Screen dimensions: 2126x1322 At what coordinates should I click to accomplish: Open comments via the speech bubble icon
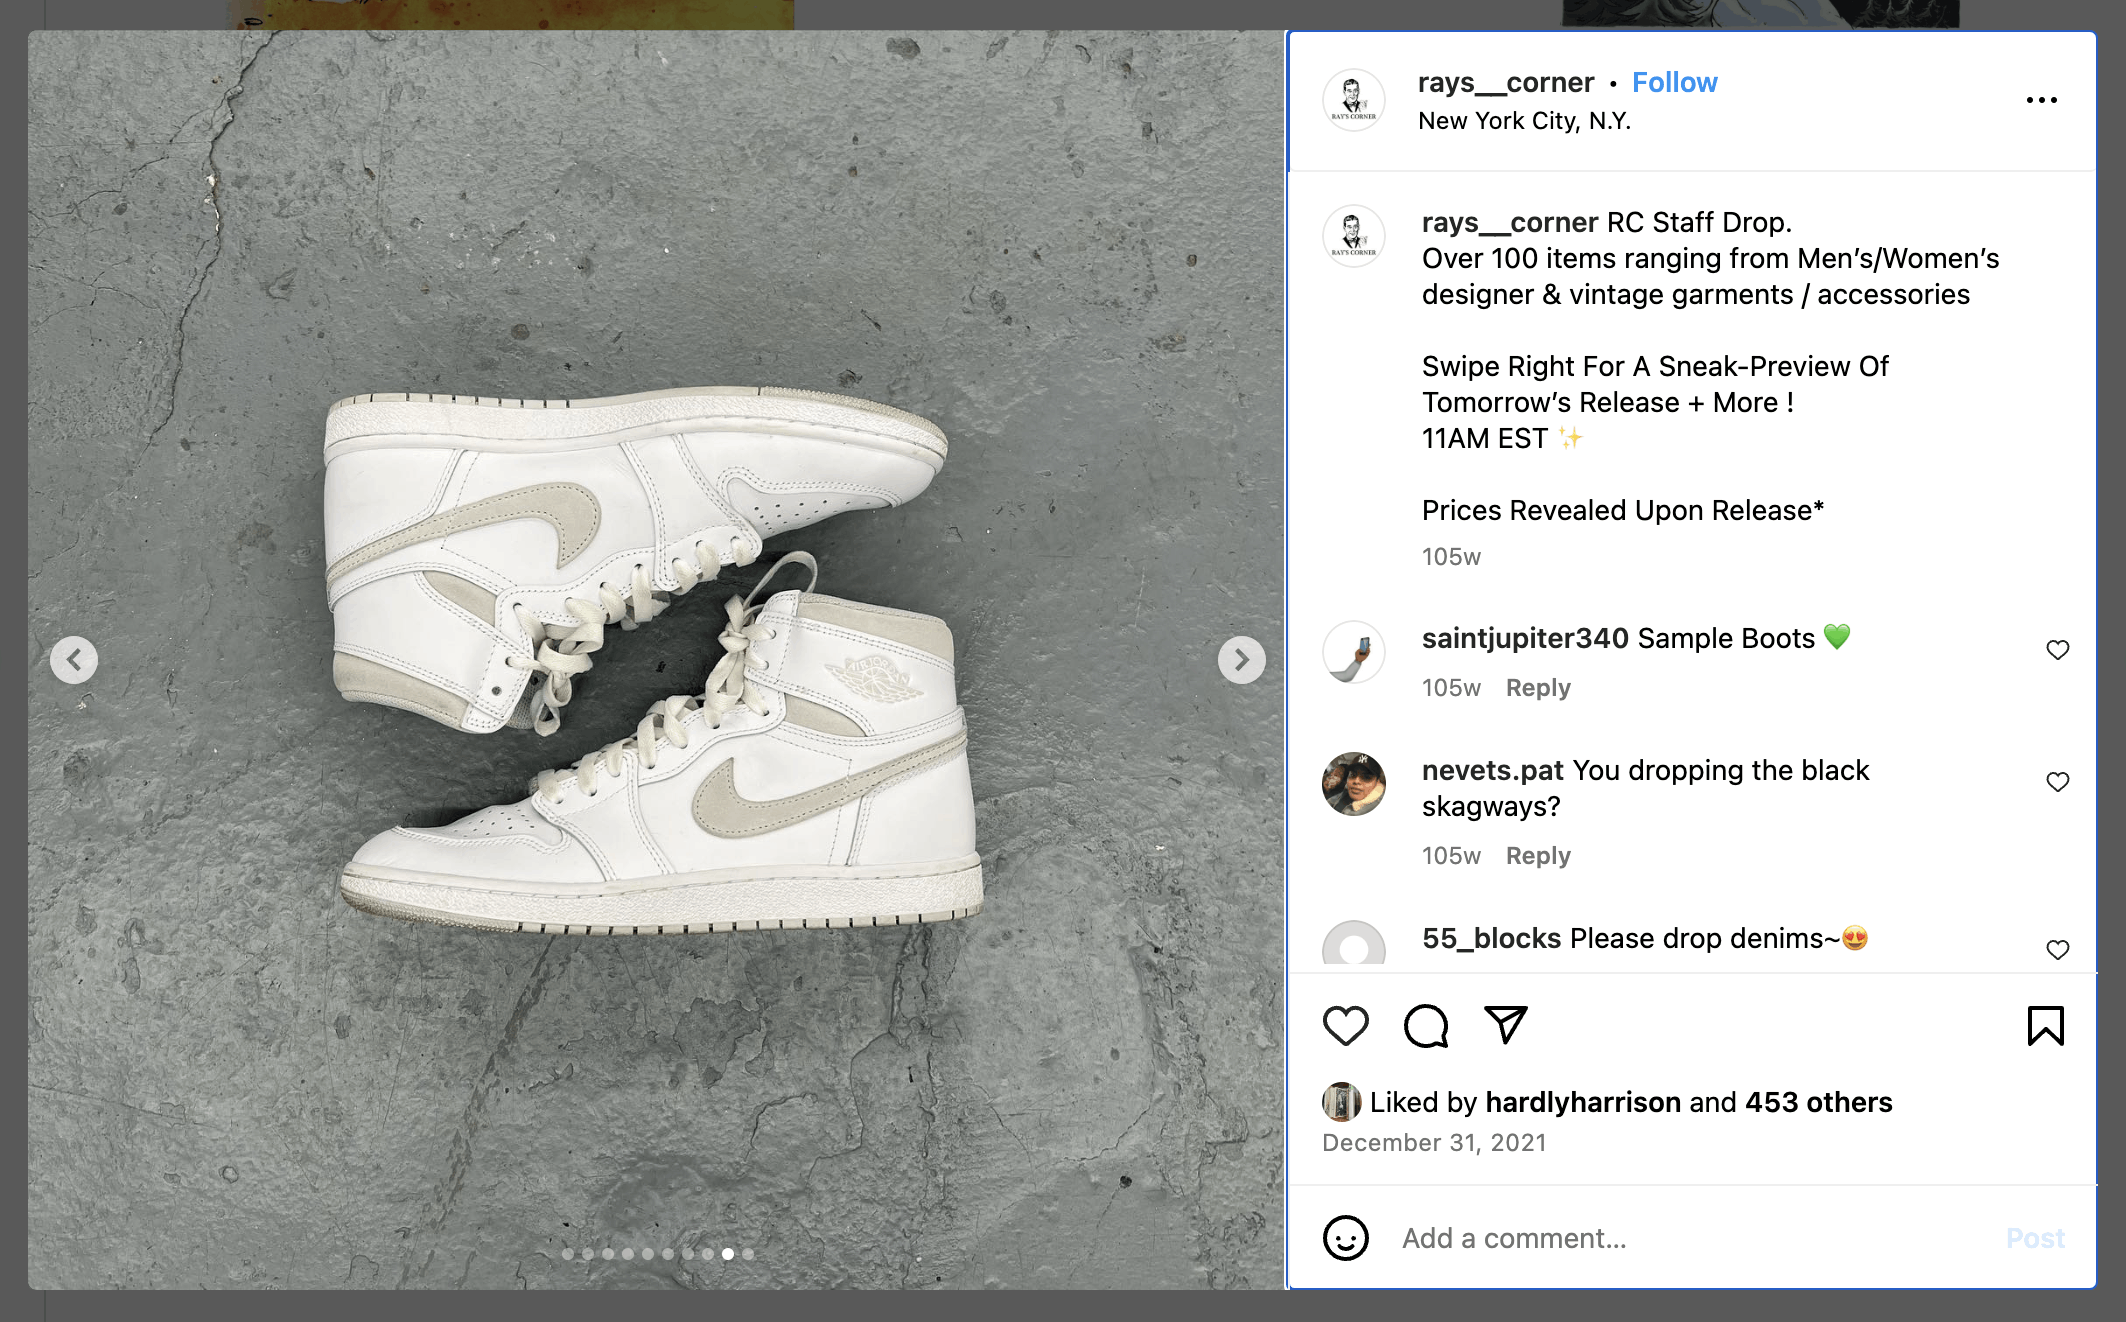1425,1026
